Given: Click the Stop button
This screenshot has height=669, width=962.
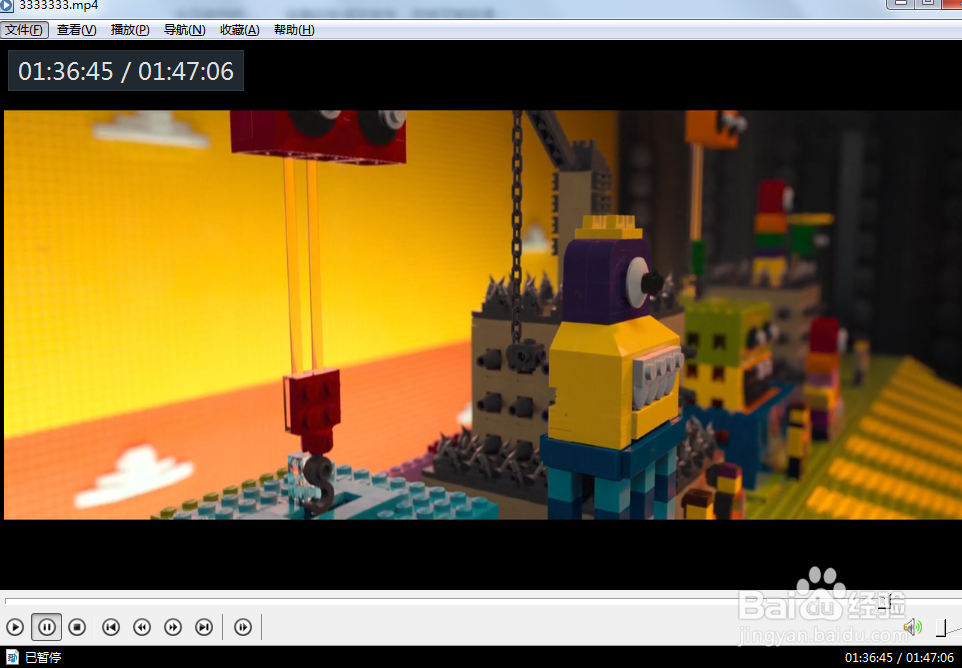Looking at the screenshot, I should tap(77, 627).
